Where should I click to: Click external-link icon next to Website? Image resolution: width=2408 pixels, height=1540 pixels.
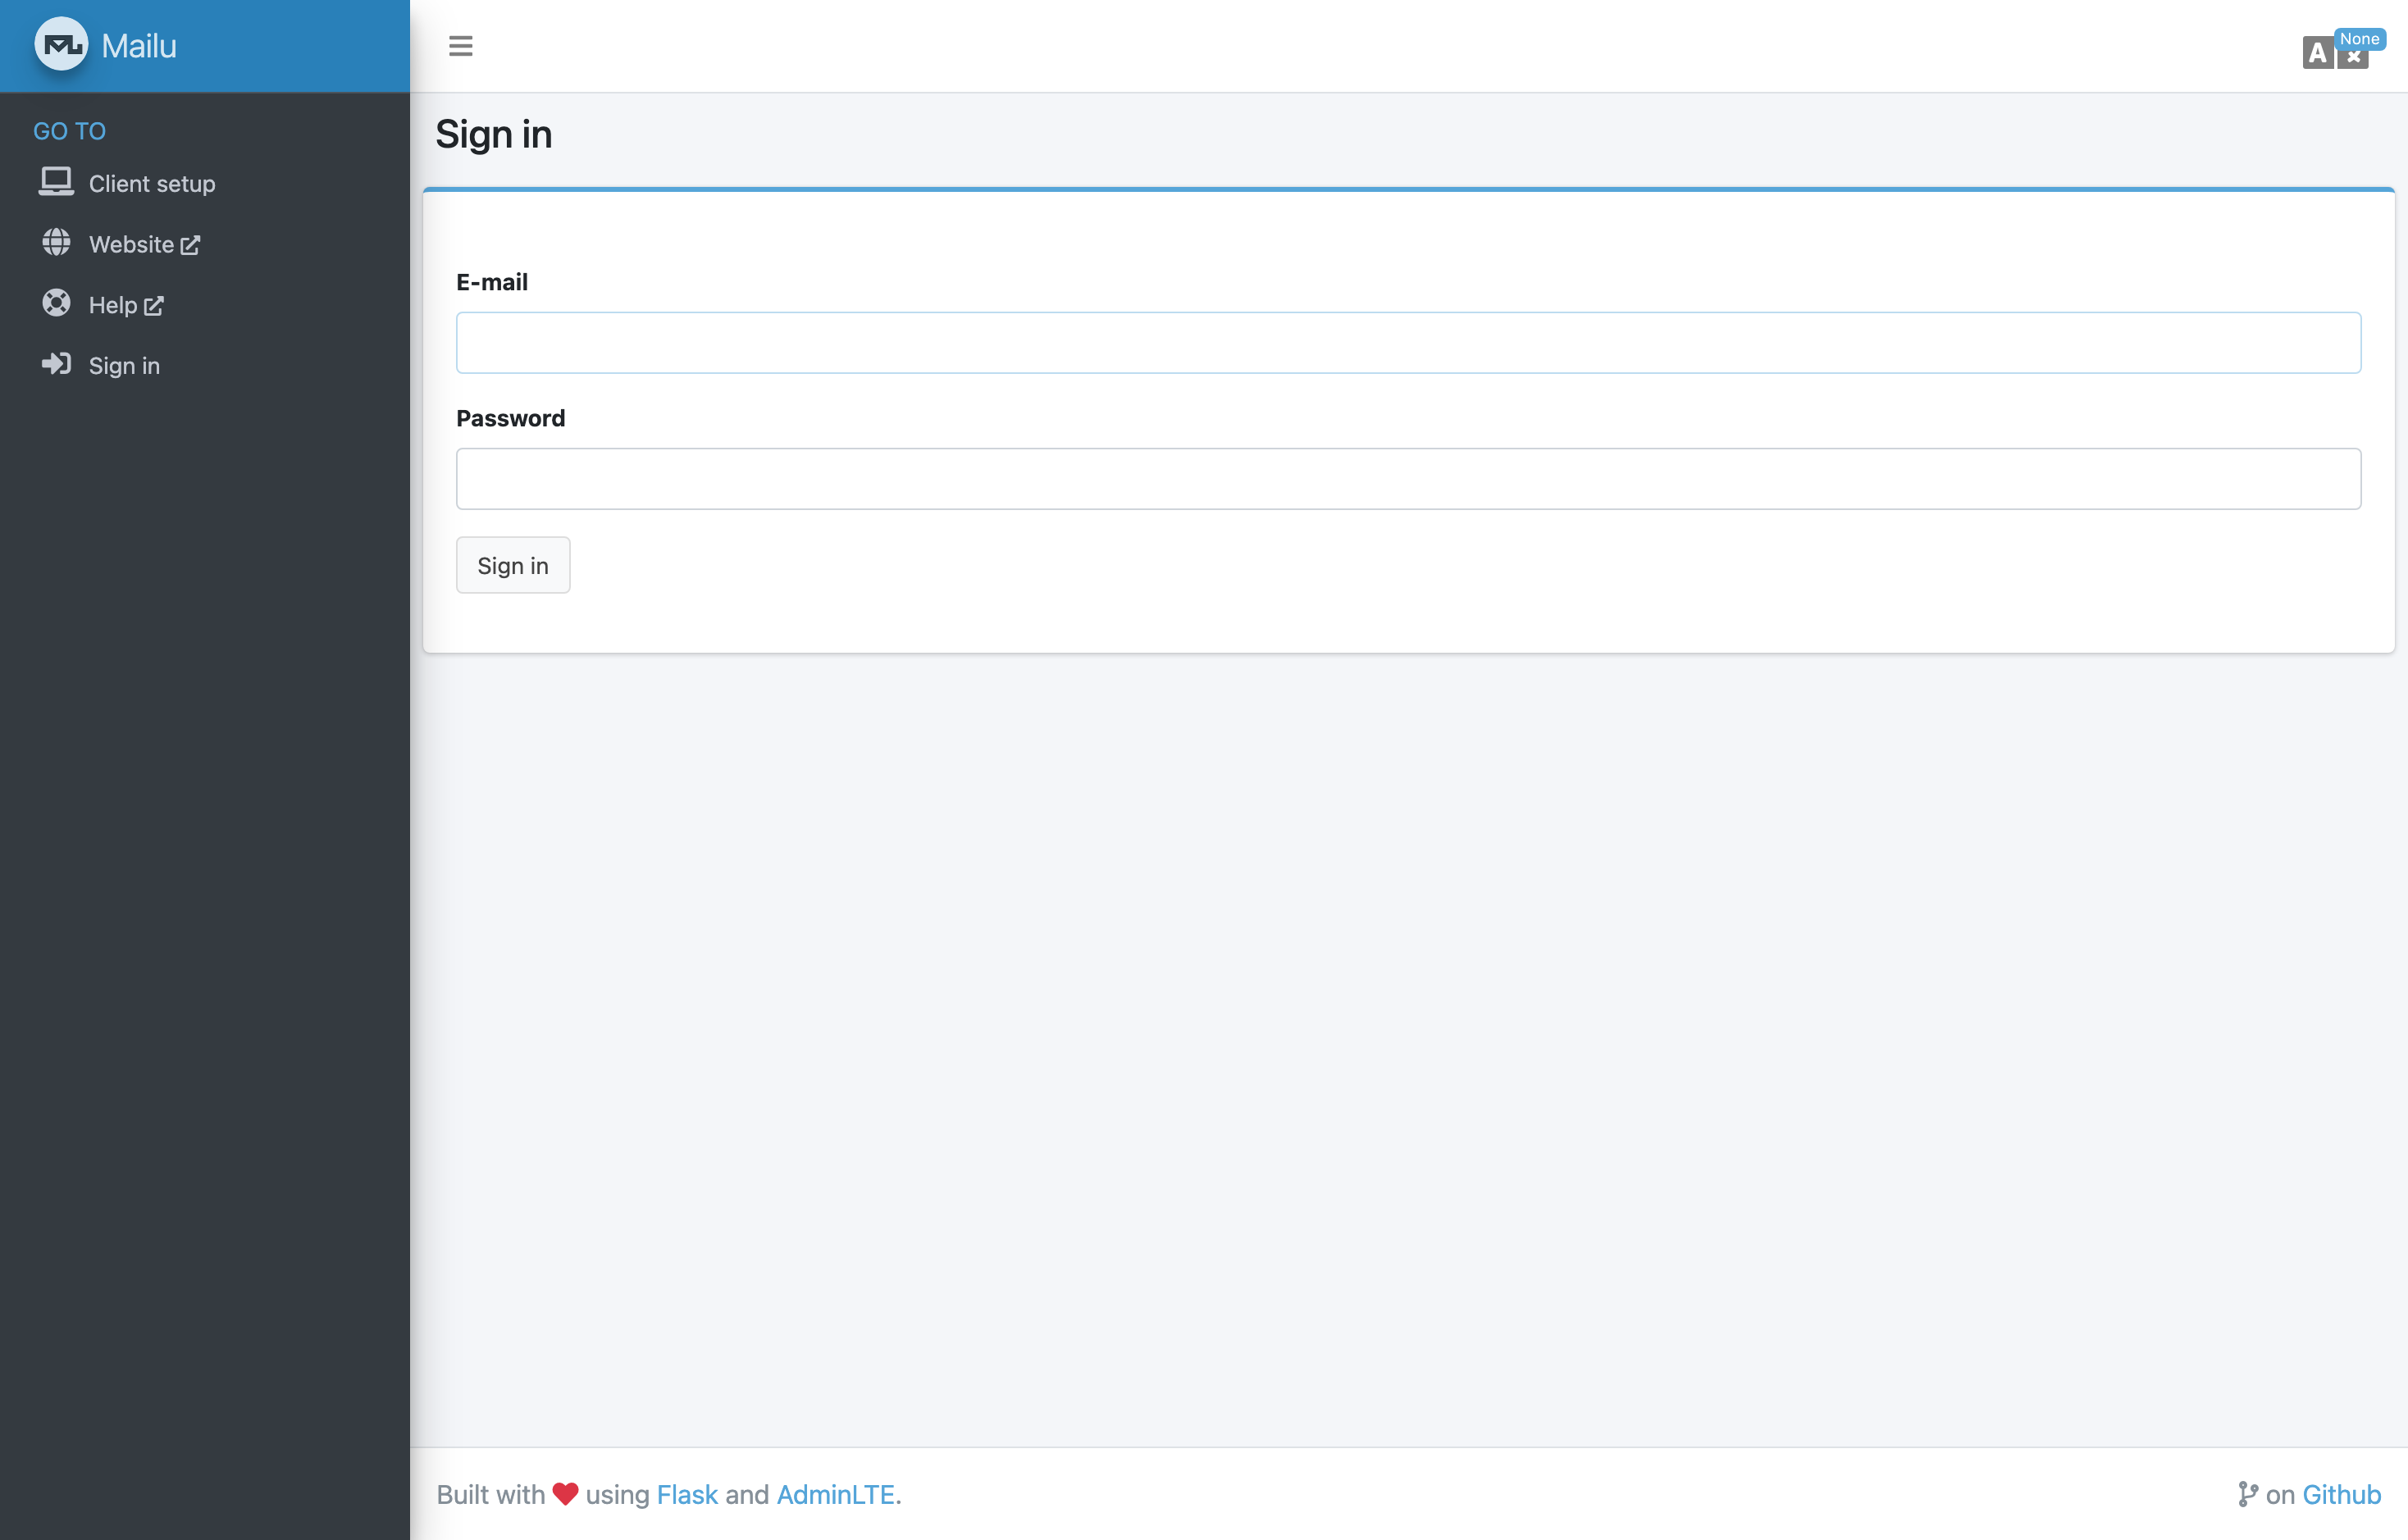tap(190, 245)
